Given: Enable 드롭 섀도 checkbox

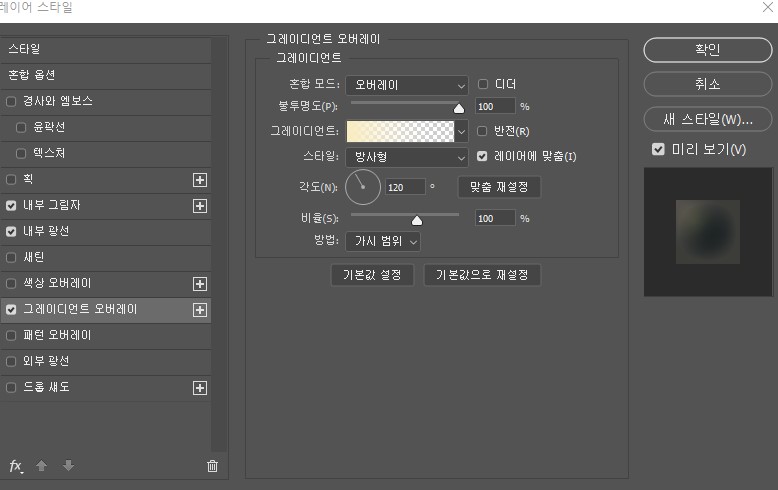Looking at the screenshot, I should click(x=11, y=387).
